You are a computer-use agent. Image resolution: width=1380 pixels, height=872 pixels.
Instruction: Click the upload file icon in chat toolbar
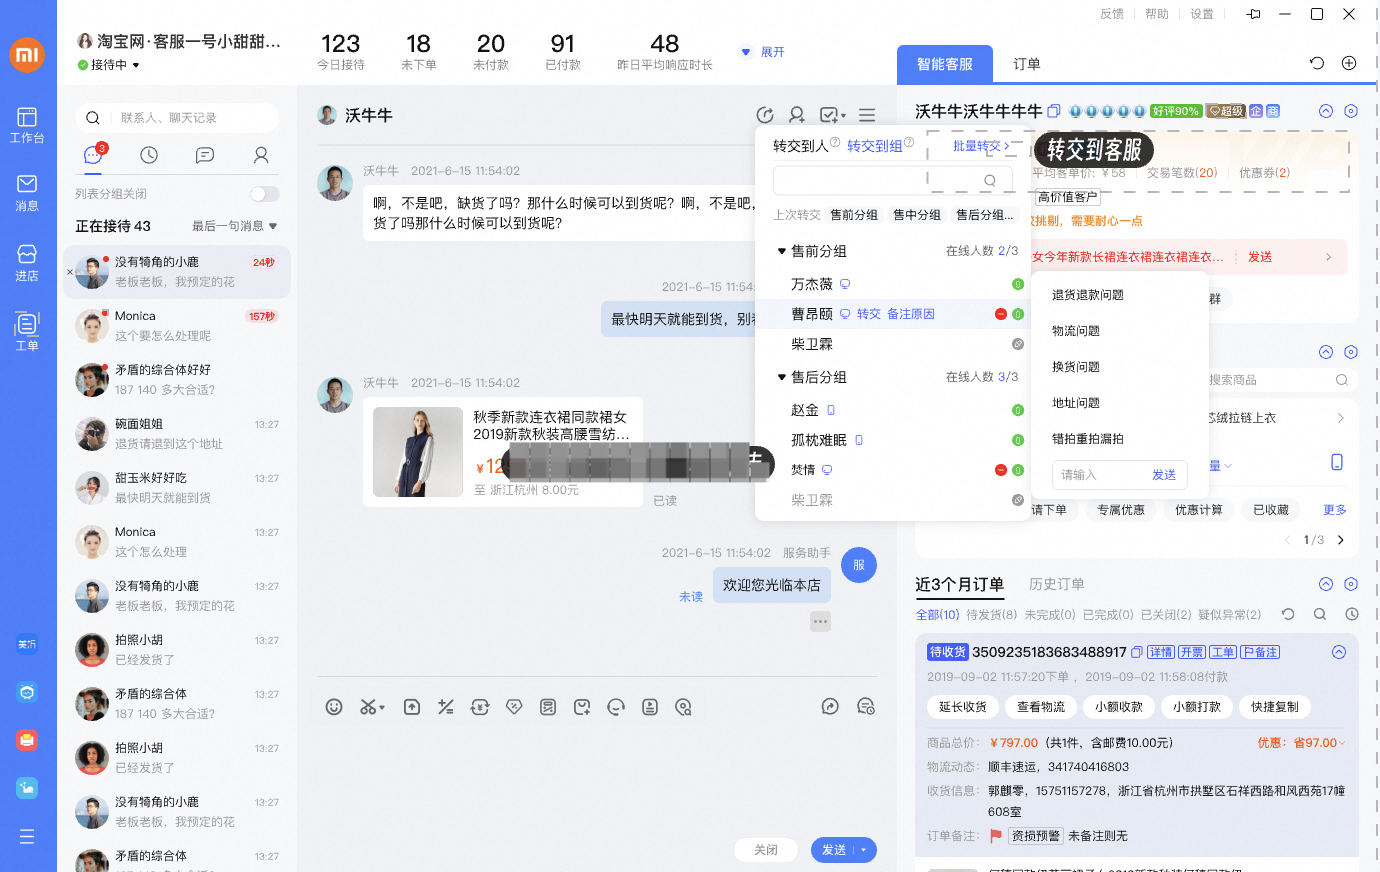[412, 707]
